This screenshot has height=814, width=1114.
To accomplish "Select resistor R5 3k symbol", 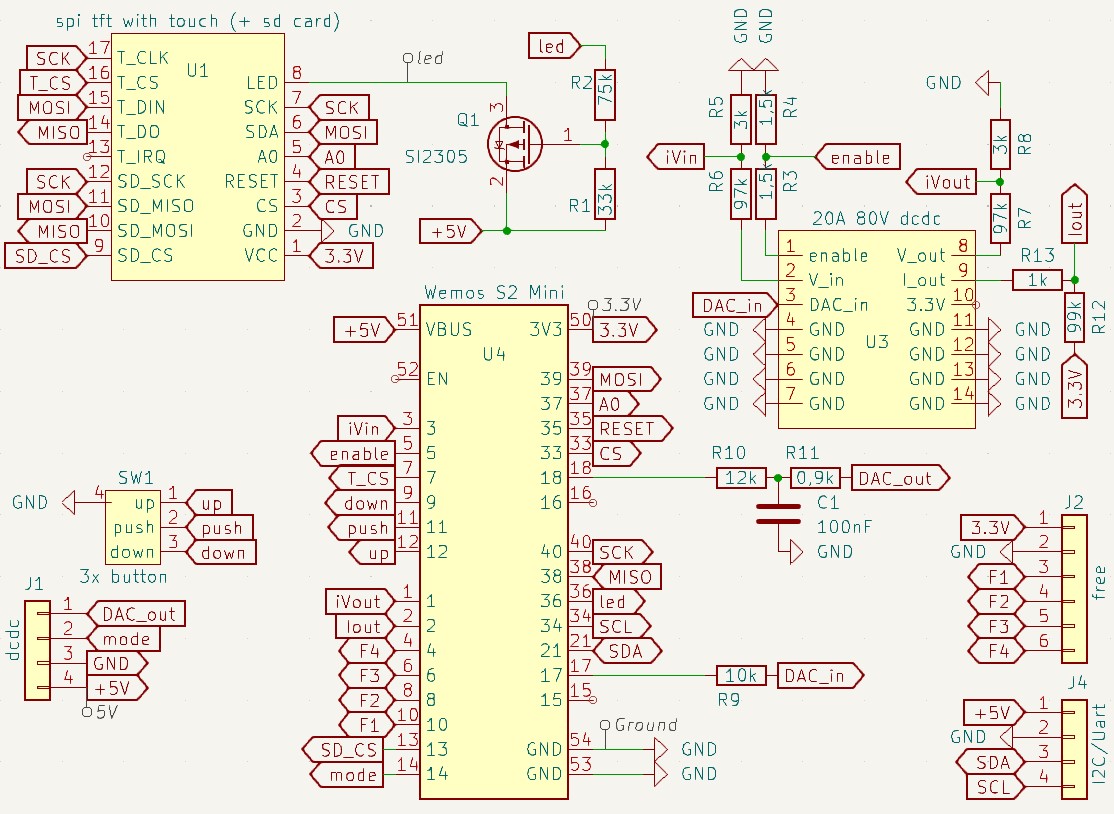I will pos(740,119).
